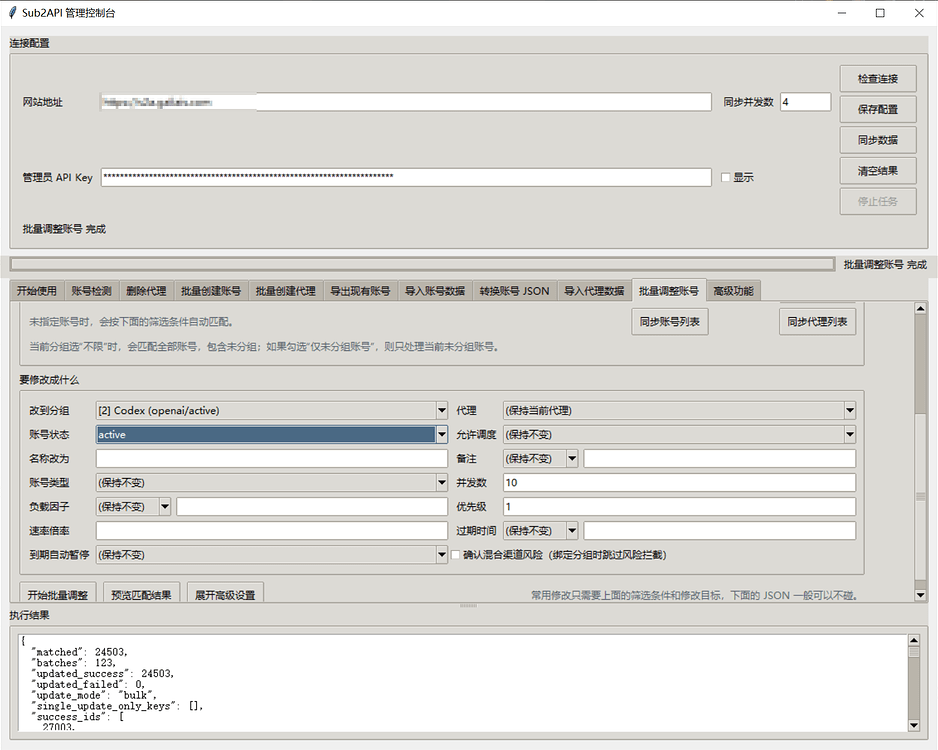Viewport: 938px width, 750px height.
Task: Start with the 开始批量调整 button
Action: (x=57, y=594)
